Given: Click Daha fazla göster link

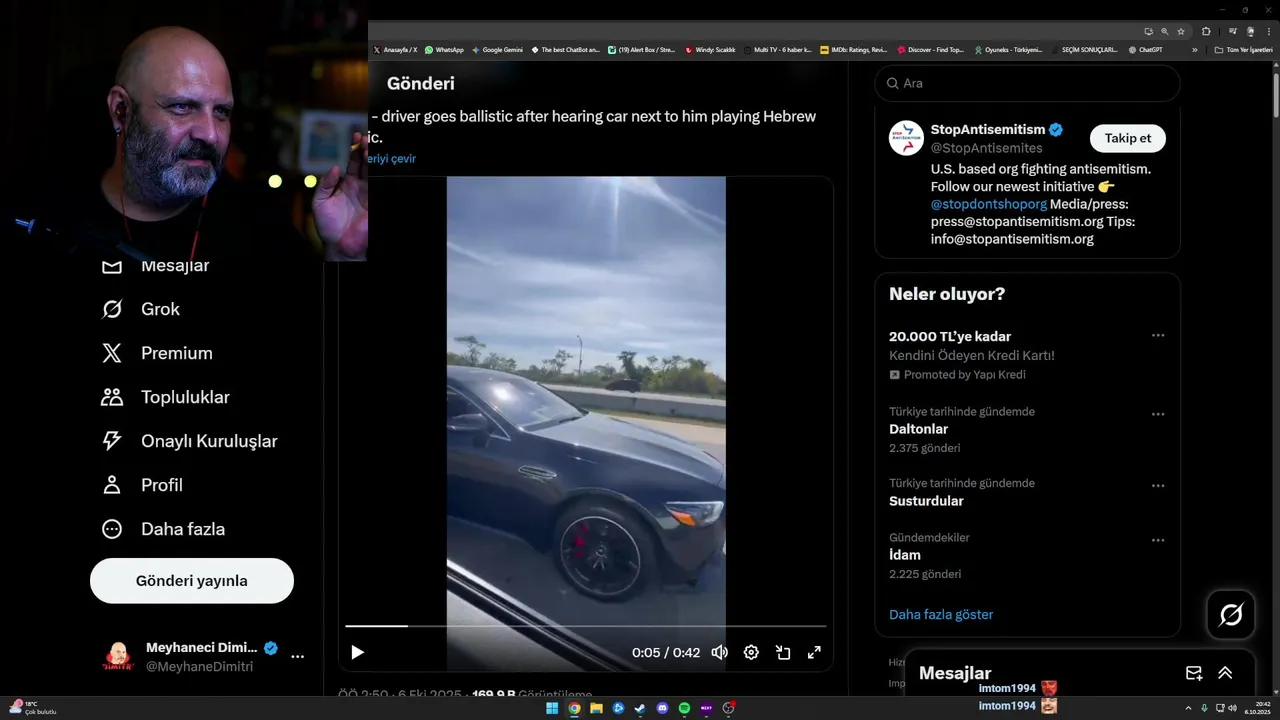Looking at the screenshot, I should (941, 614).
